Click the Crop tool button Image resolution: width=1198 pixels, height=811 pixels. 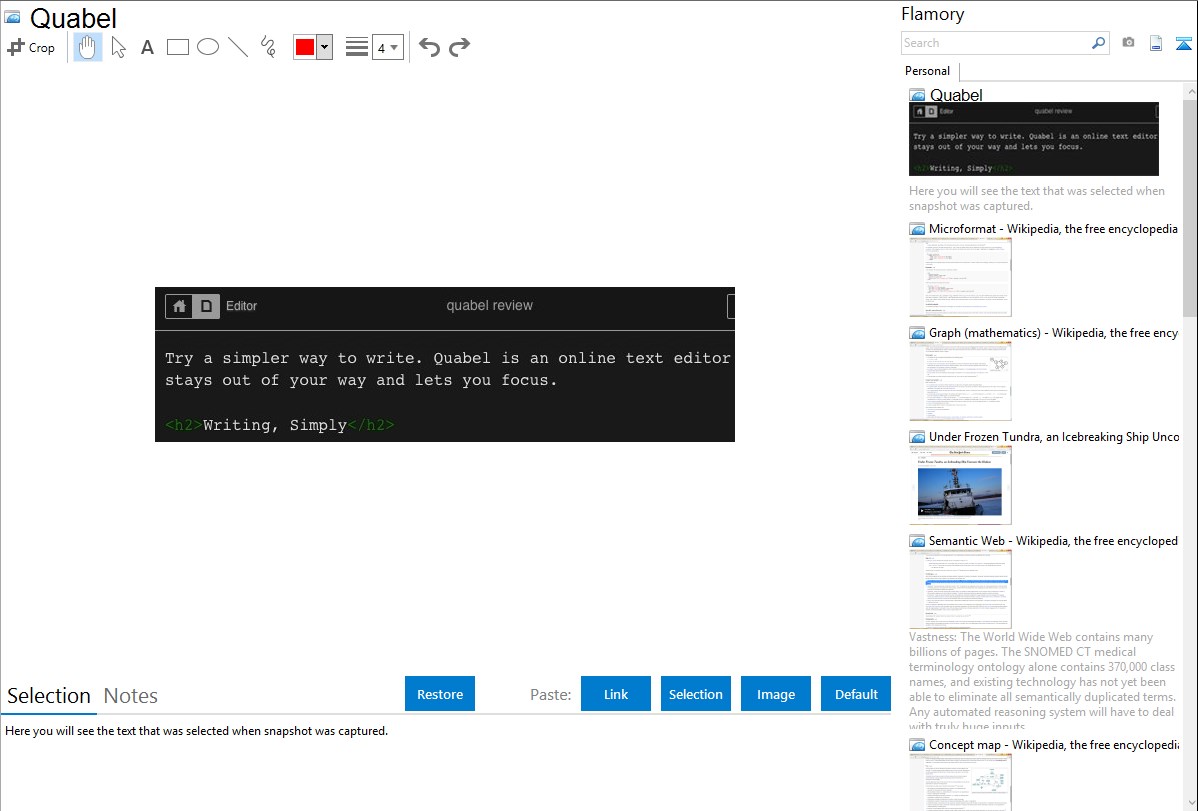click(x=31, y=47)
